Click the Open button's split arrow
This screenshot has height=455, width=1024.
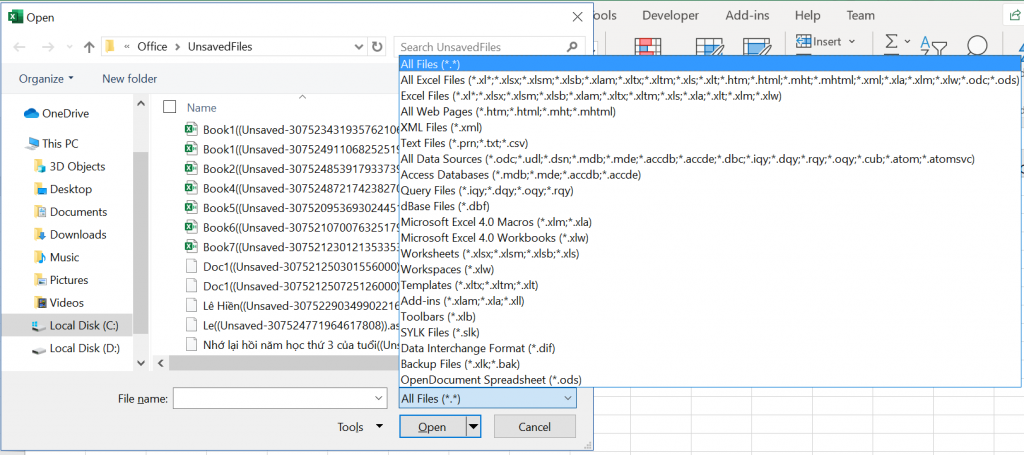coord(473,427)
